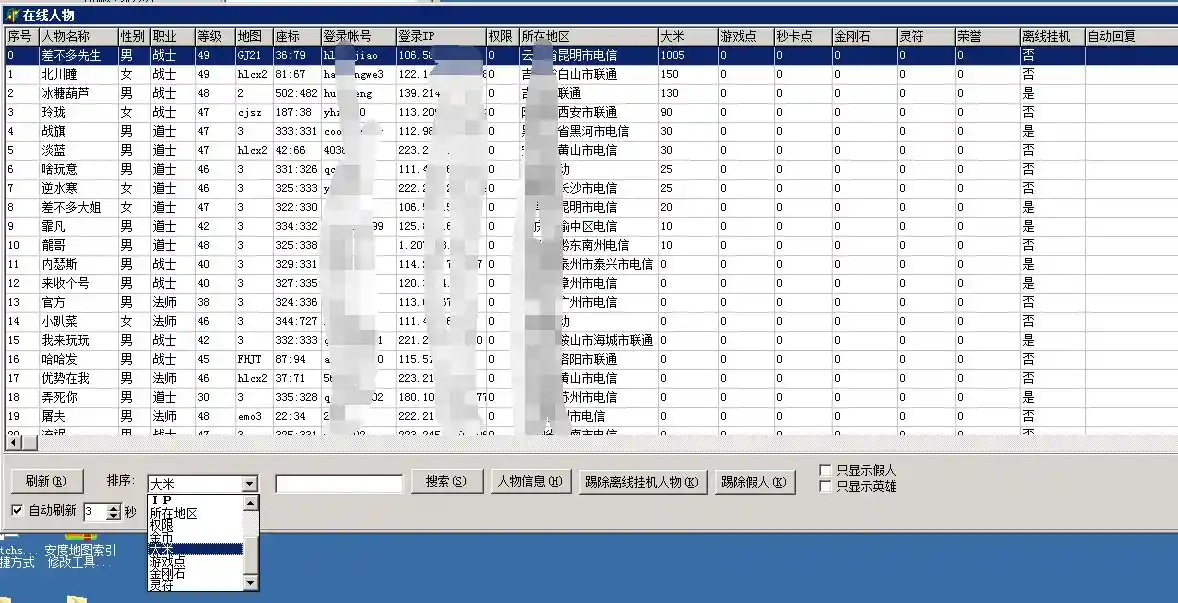The height and width of the screenshot is (603, 1178).
Task: Click the 在线人物 window title icon
Action: tap(11, 15)
